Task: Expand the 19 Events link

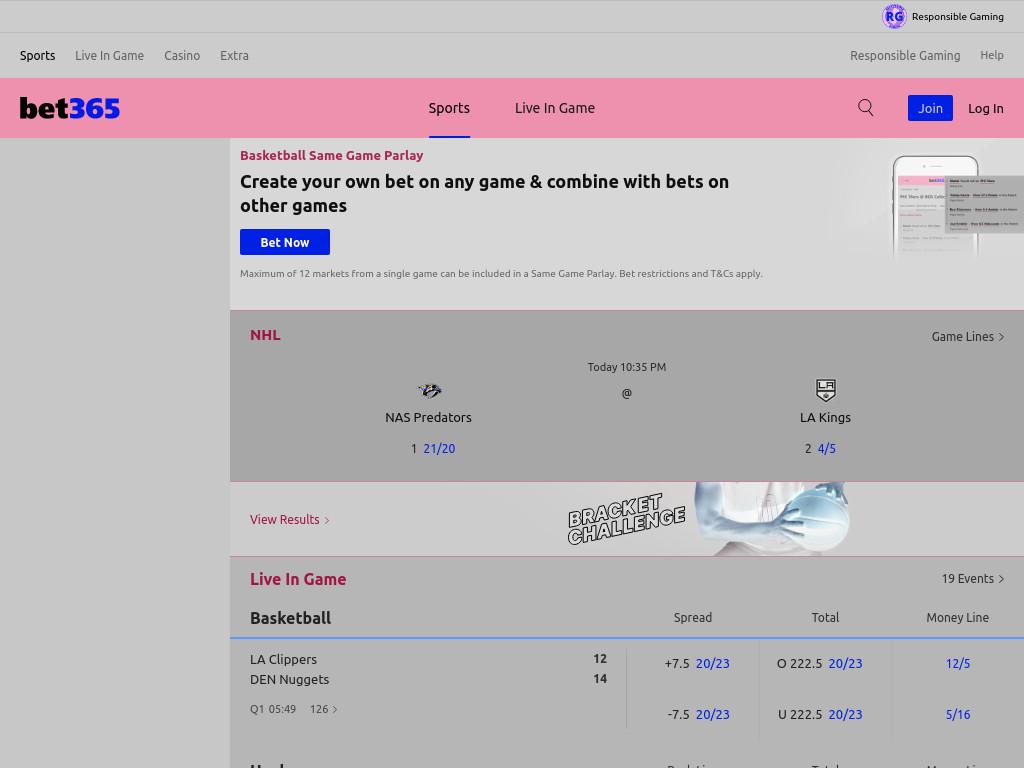Action: (972, 579)
